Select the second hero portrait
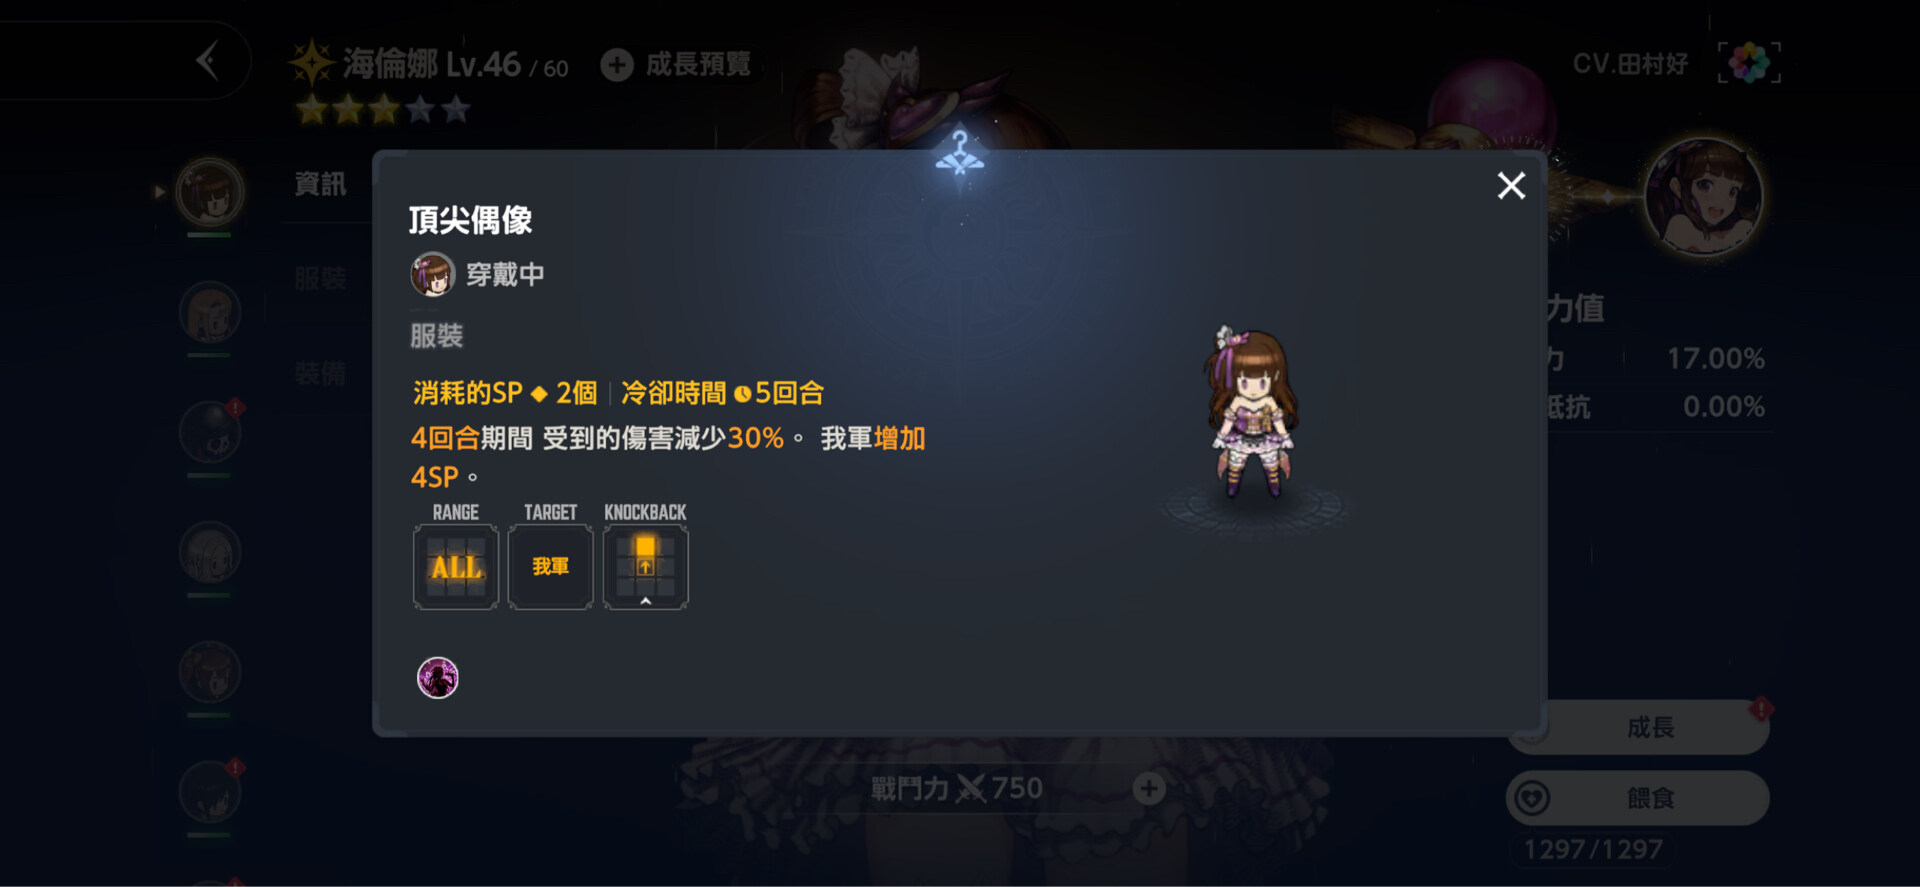The image size is (1920, 887). pyautogui.click(x=210, y=312)
